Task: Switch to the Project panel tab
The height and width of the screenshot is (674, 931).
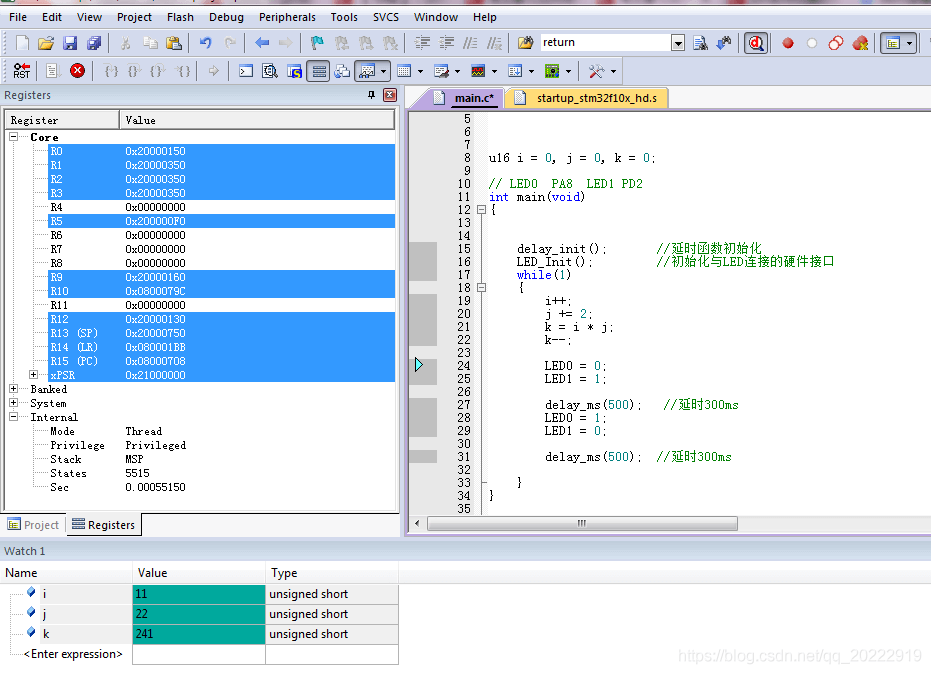Action: (x=33, y=525)
